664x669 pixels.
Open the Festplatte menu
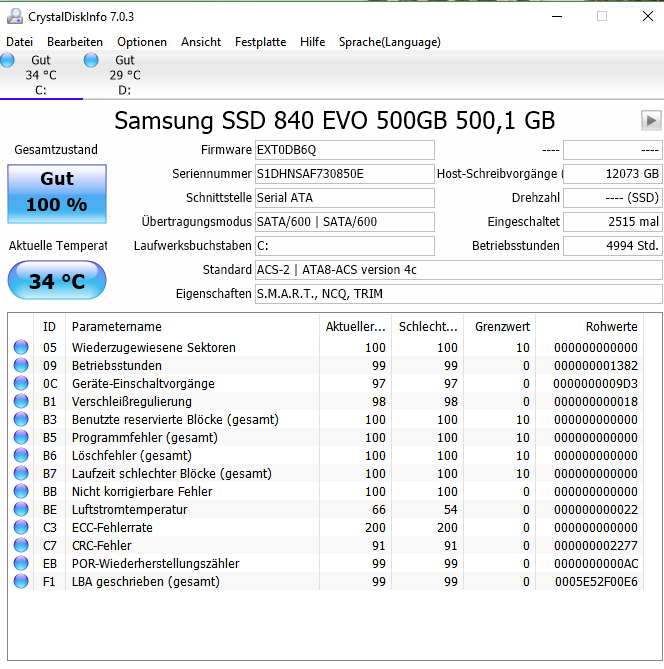[260, 42]
